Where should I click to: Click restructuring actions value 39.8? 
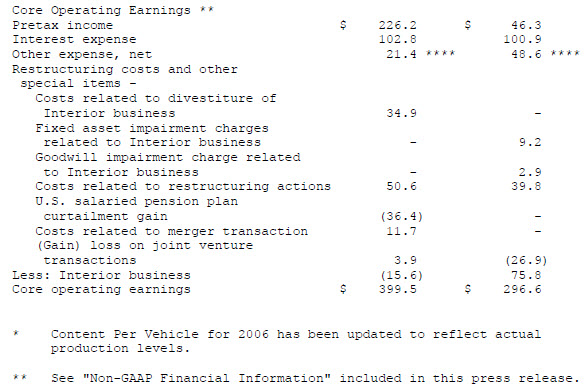coord(526,186)
